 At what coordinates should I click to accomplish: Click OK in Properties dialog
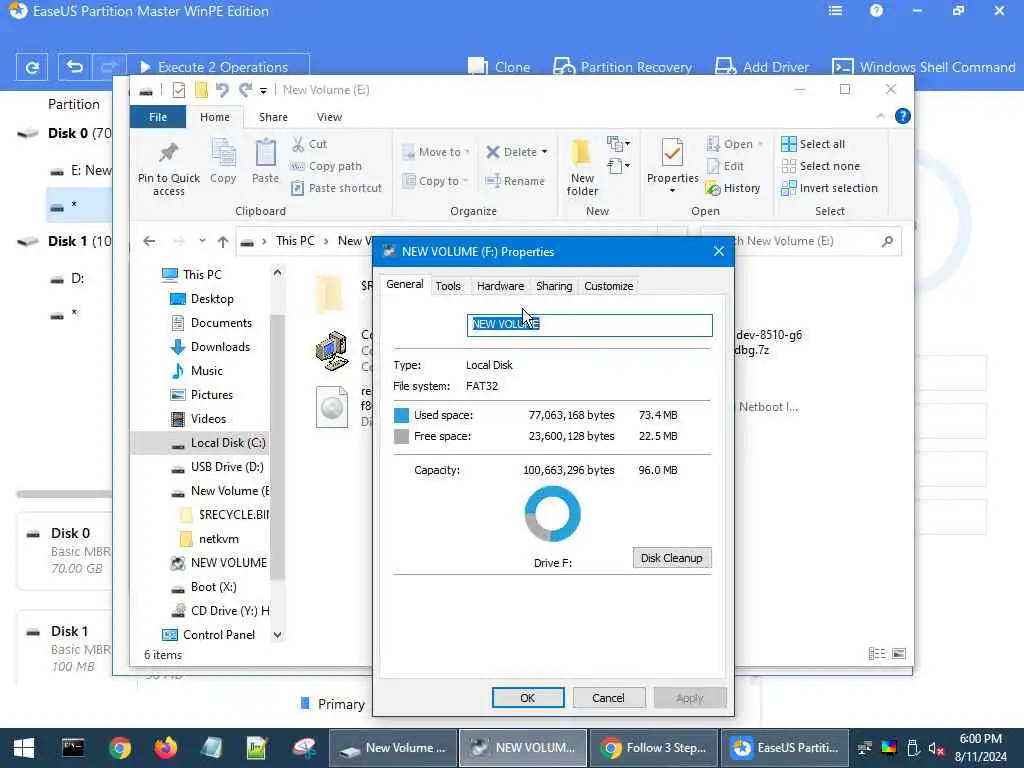(528, 697)
